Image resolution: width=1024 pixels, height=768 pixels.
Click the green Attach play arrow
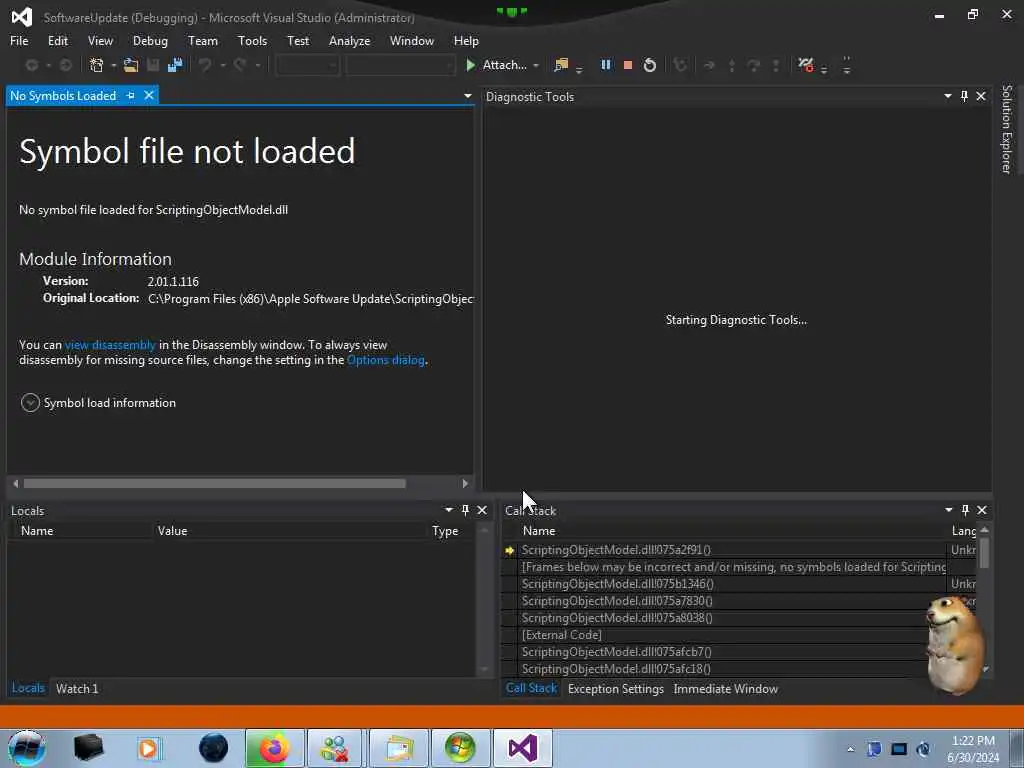click(x=470, y=65)
